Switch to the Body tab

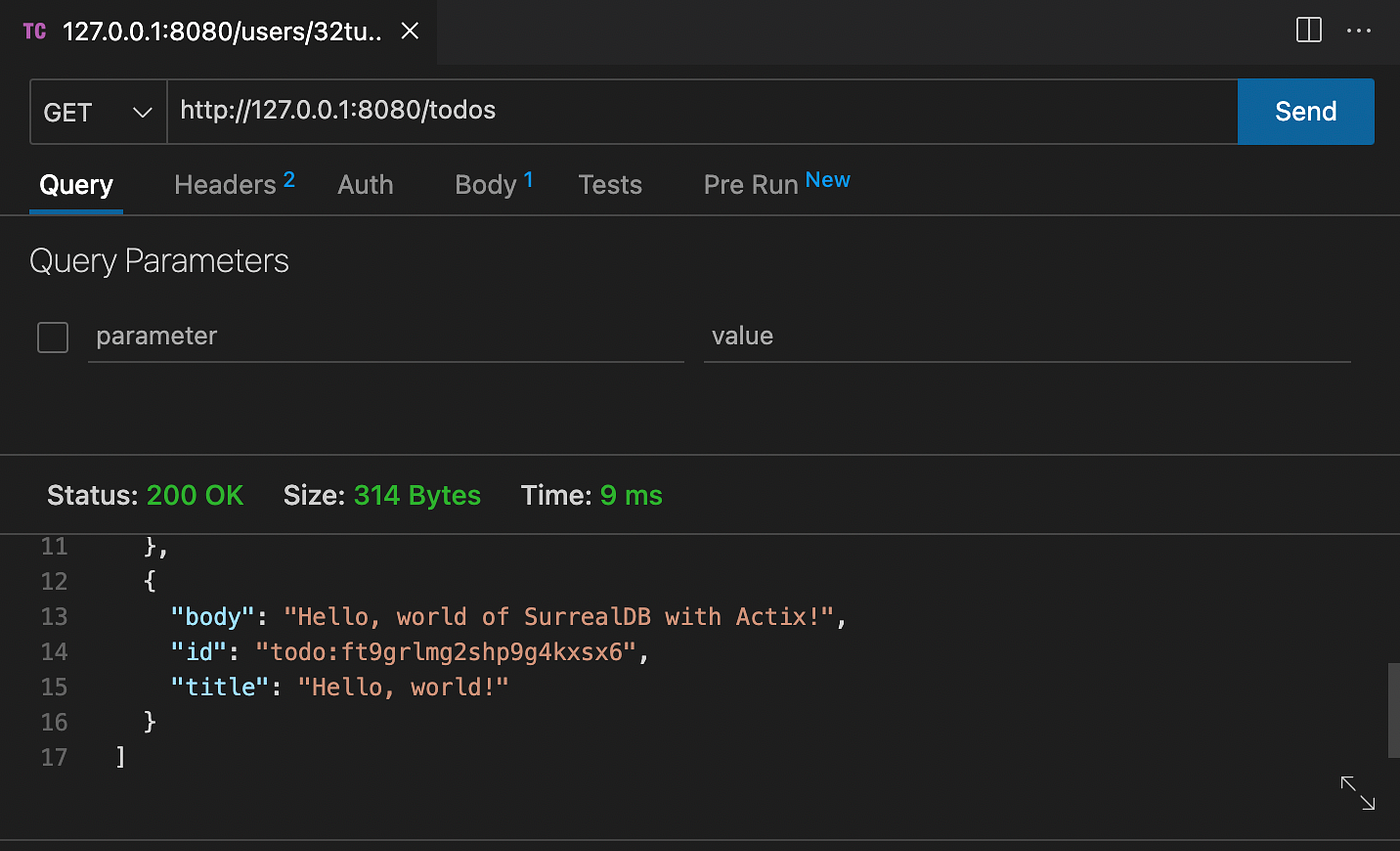(x=485, y=185)
